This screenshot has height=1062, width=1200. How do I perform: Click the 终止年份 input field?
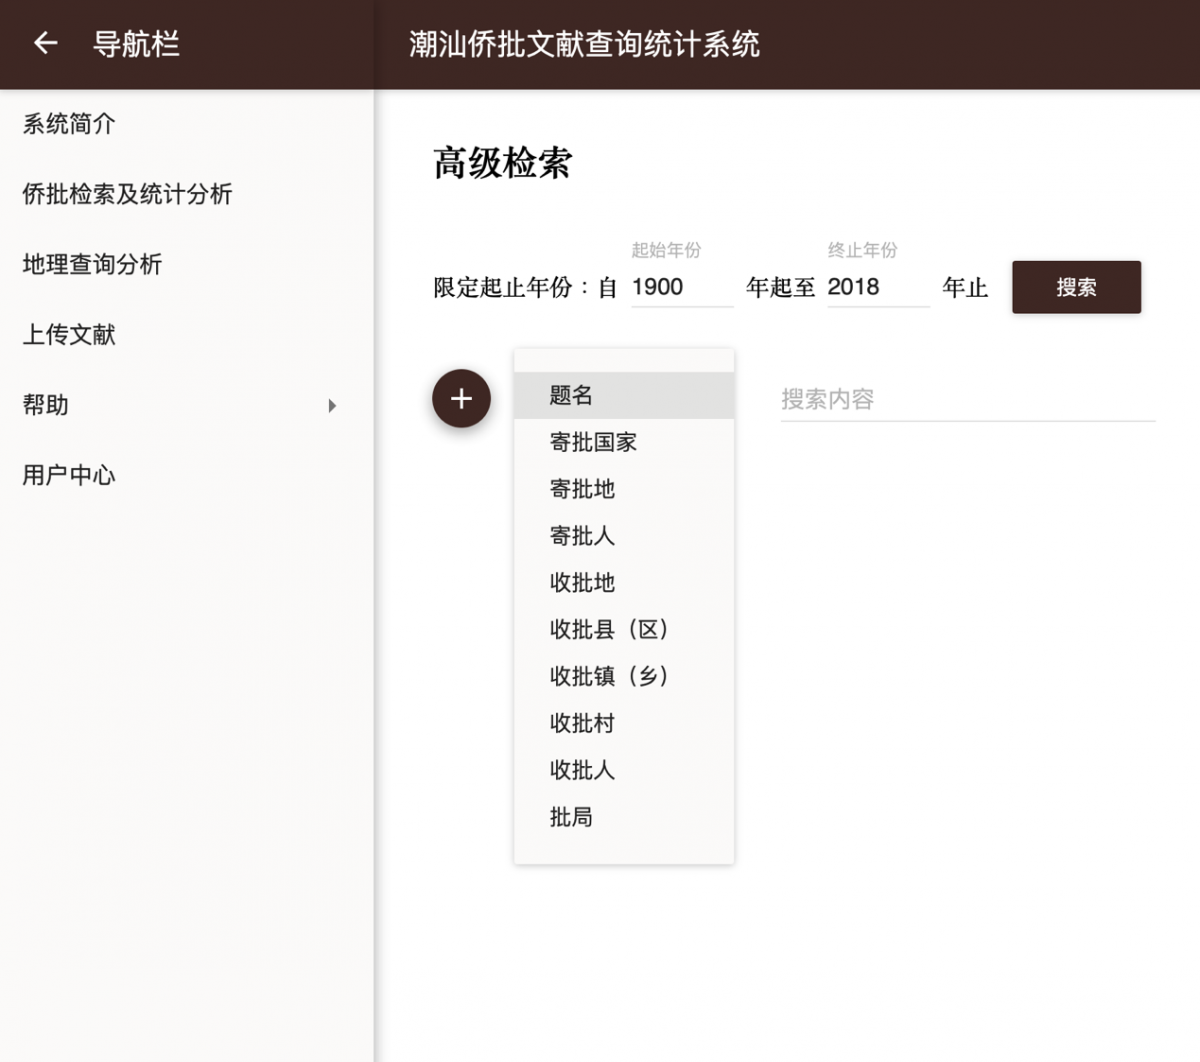pos(877,287)
